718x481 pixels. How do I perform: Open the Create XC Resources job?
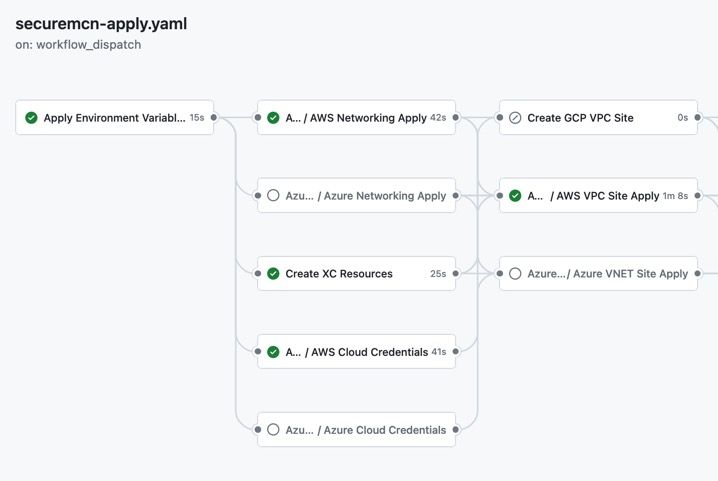pos(340,274)
